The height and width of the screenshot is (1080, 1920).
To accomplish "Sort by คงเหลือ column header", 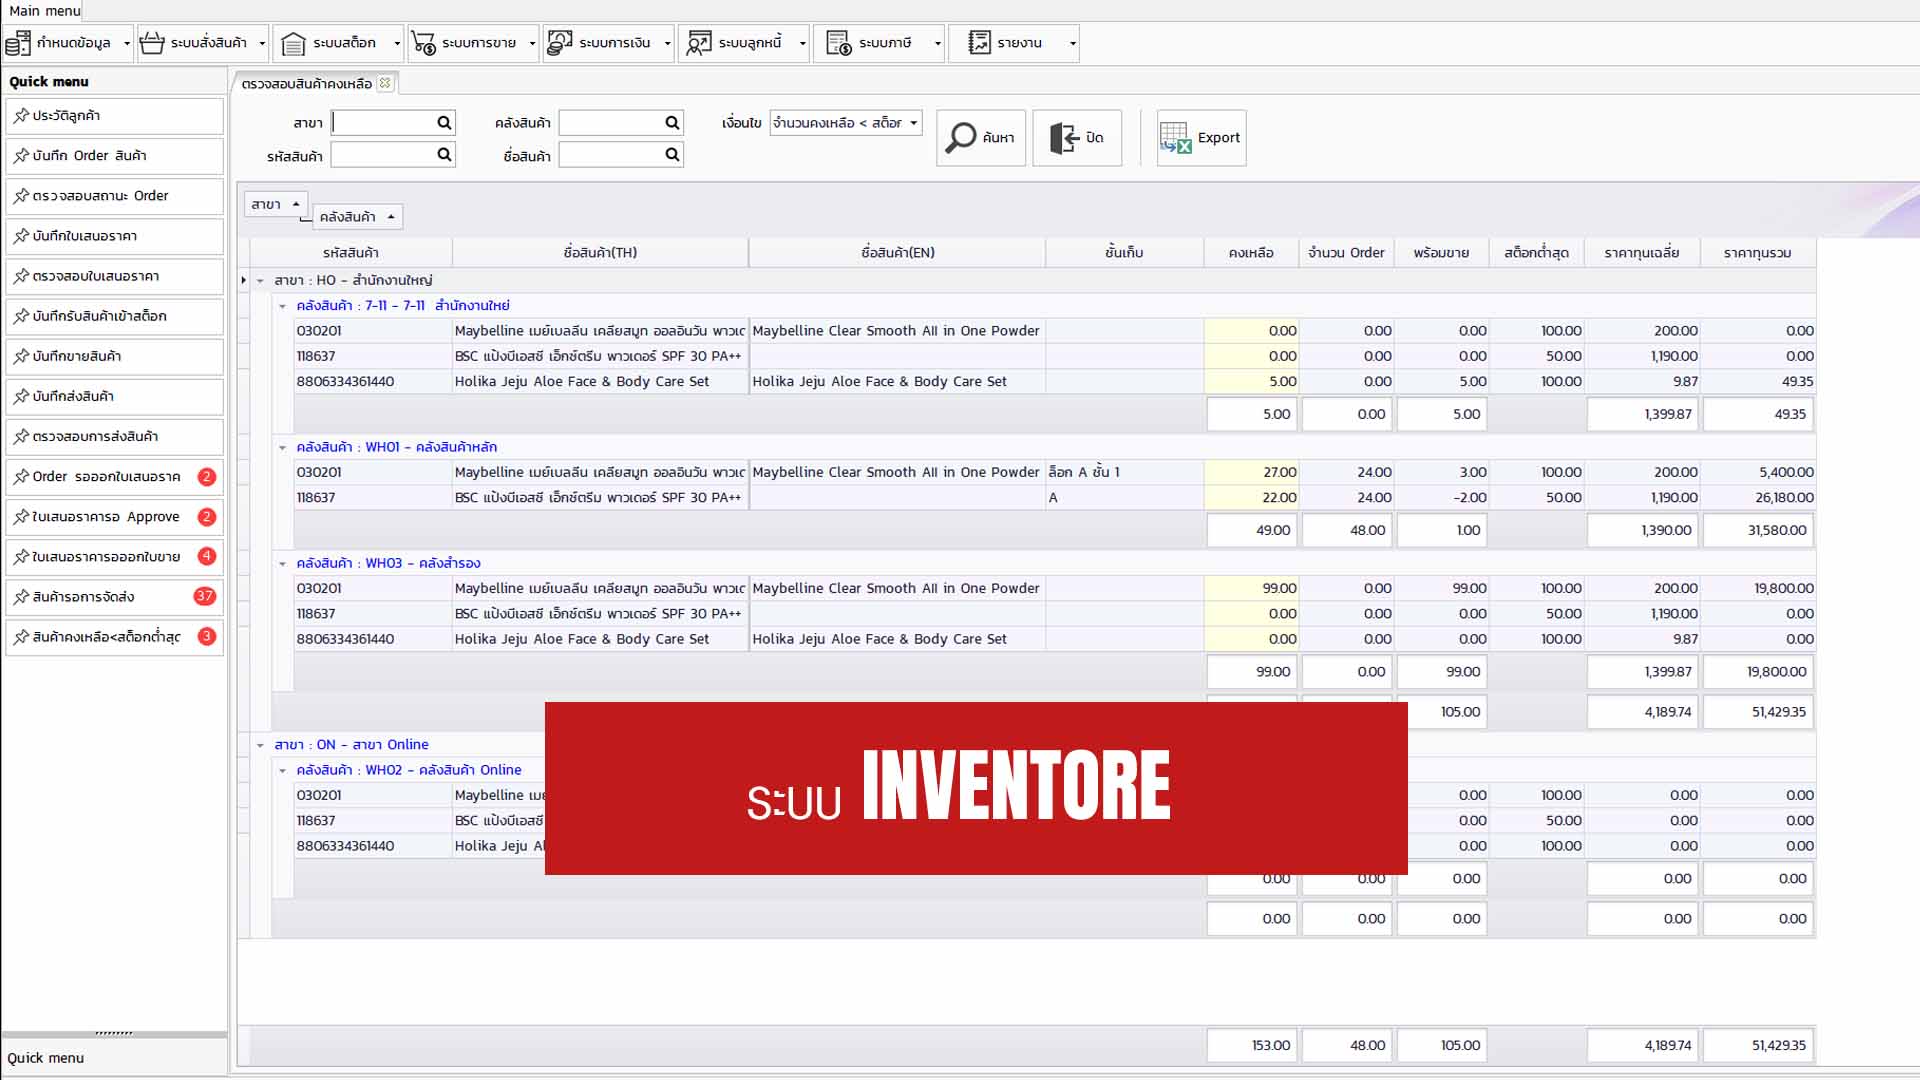I will pyautogui.click(x=1251, y=253).
